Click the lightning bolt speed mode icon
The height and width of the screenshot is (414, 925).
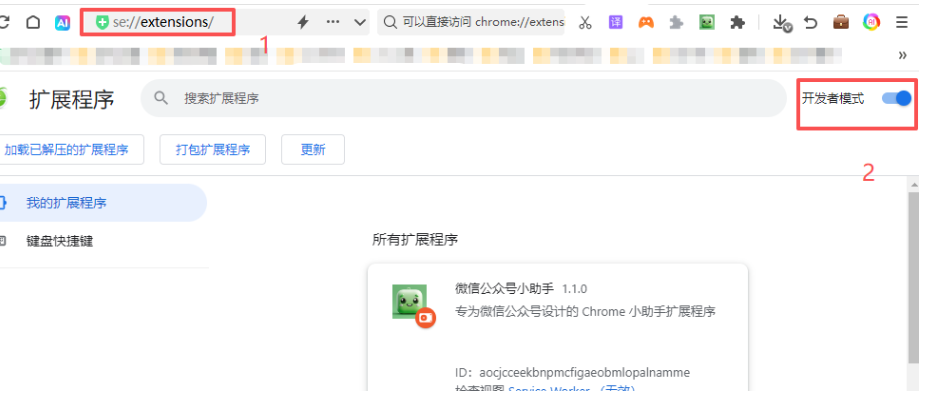pos(303,22)
